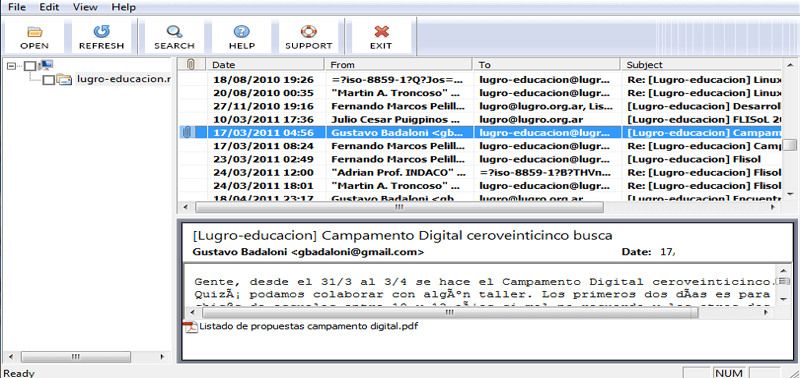Click paperclip icon on 17/03/2011 04:56 row
The height and width of the screenshot is (378, 800).
pos(188,133)
